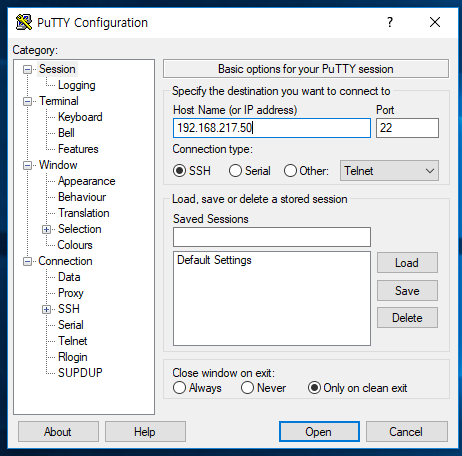The height and width of the screenshot is (456, 462).
Task: Click the Open button to connect
Action: tap(319, 432)
